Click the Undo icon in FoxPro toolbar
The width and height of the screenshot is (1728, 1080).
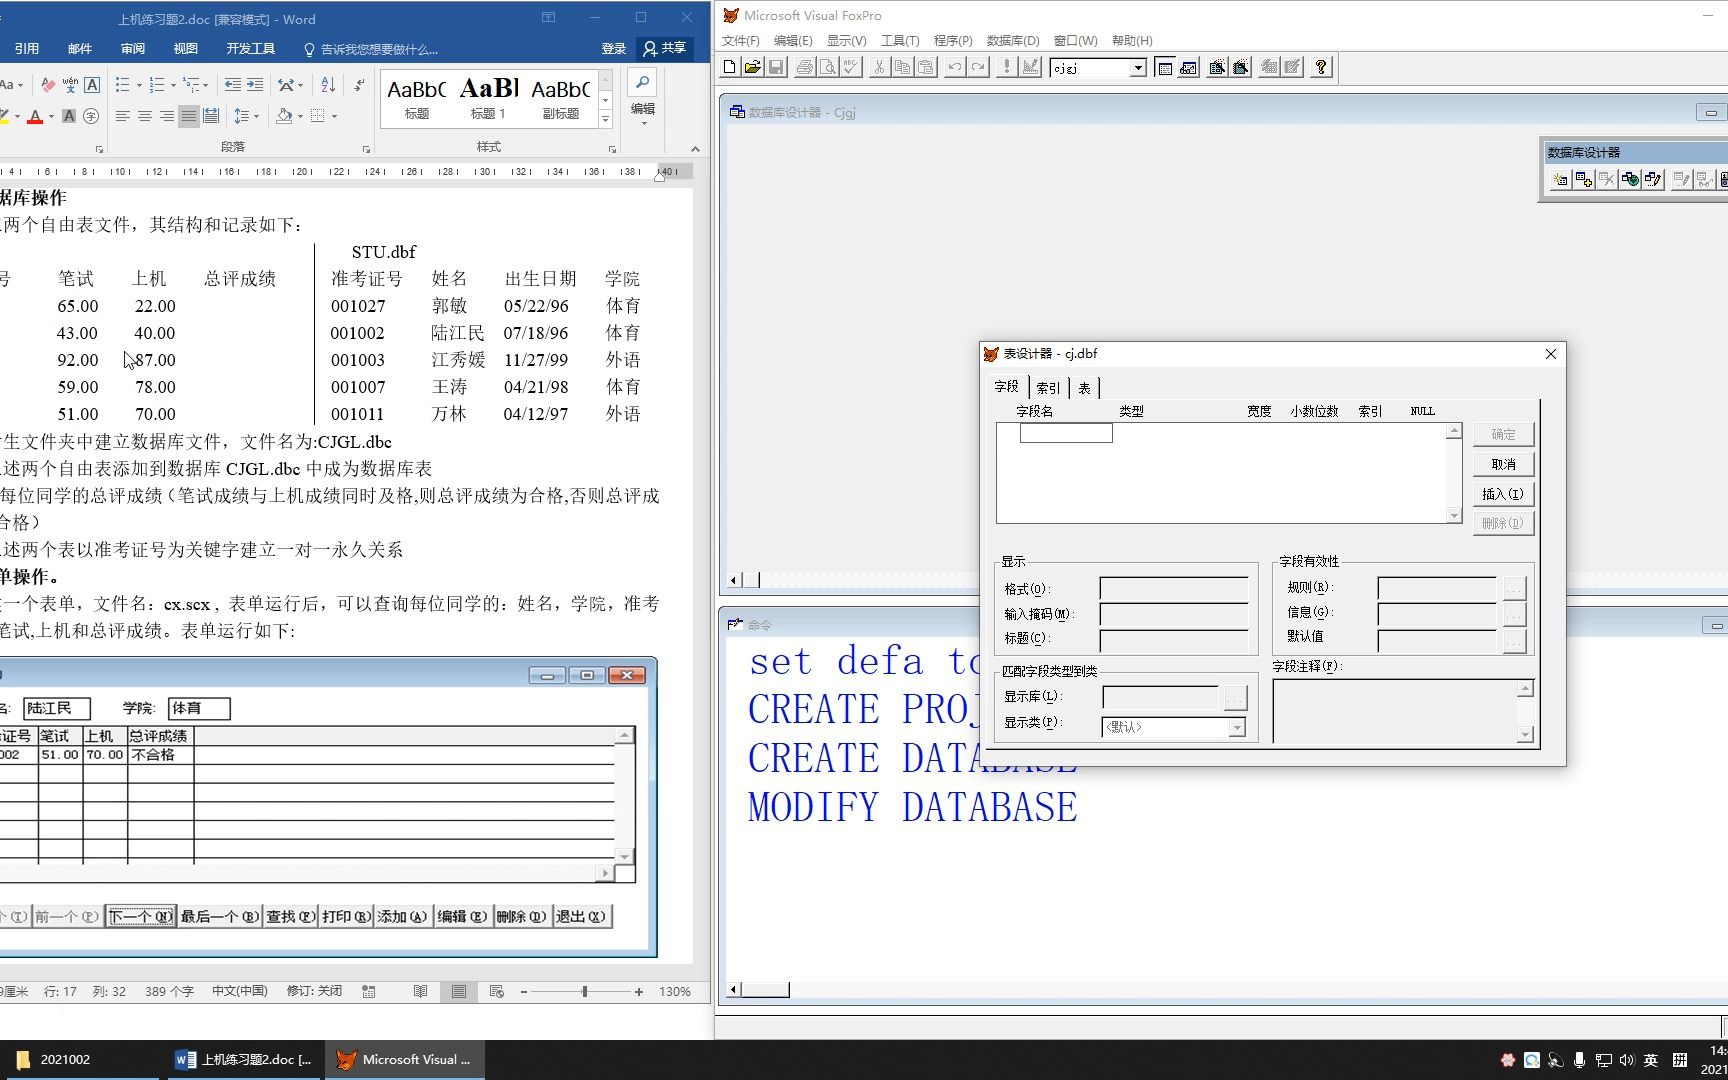pyautogui.click(x=955, y=67)
